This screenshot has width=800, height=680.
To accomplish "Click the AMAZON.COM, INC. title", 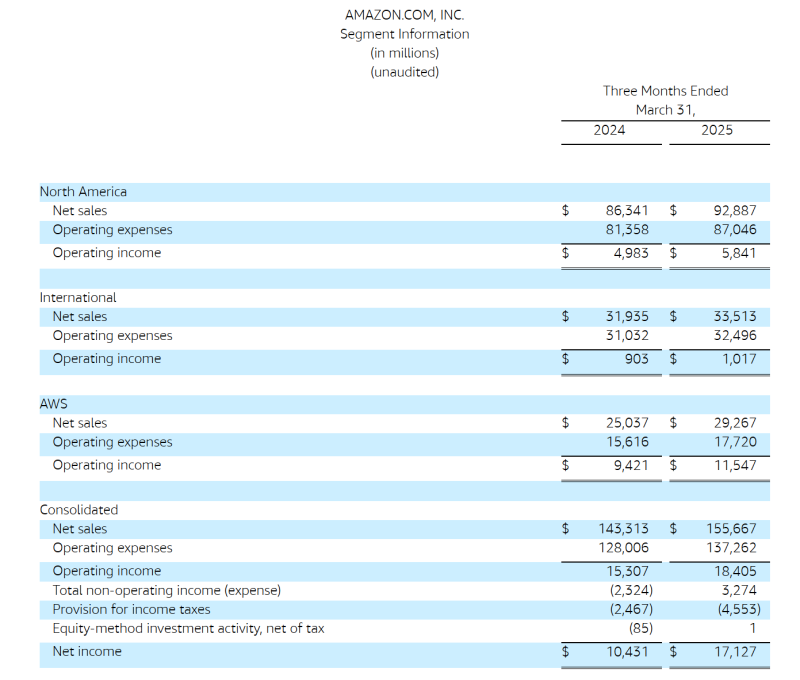I will (x=404, y=15).
